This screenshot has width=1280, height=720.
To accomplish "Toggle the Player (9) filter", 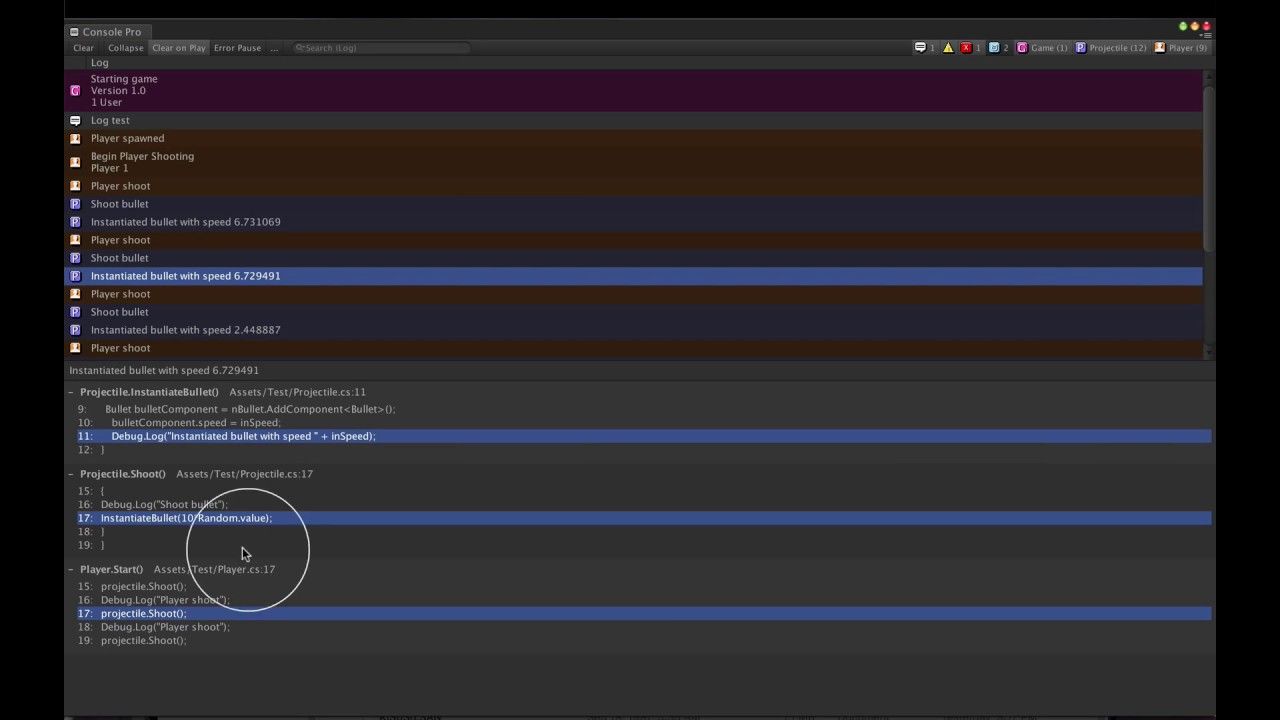I will pos(1181,48).
